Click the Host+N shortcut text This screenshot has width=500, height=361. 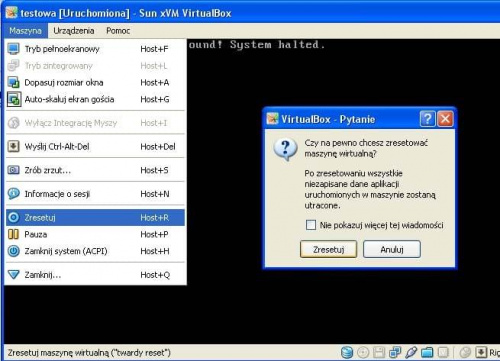point(155,194)
